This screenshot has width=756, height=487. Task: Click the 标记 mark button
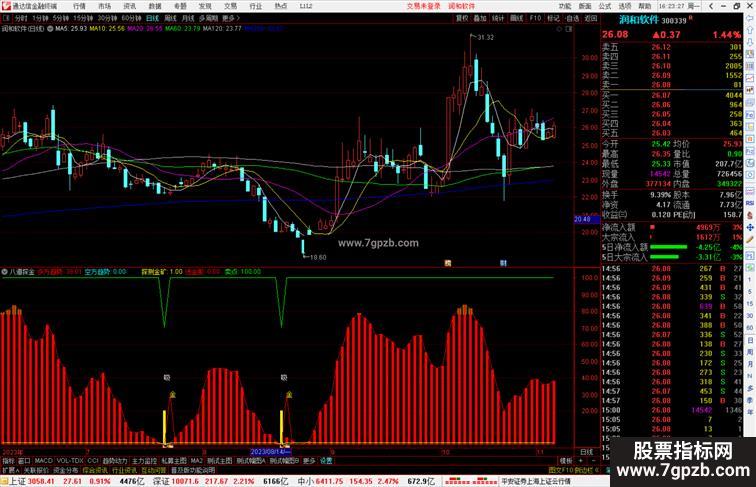(x=553, y=18)
